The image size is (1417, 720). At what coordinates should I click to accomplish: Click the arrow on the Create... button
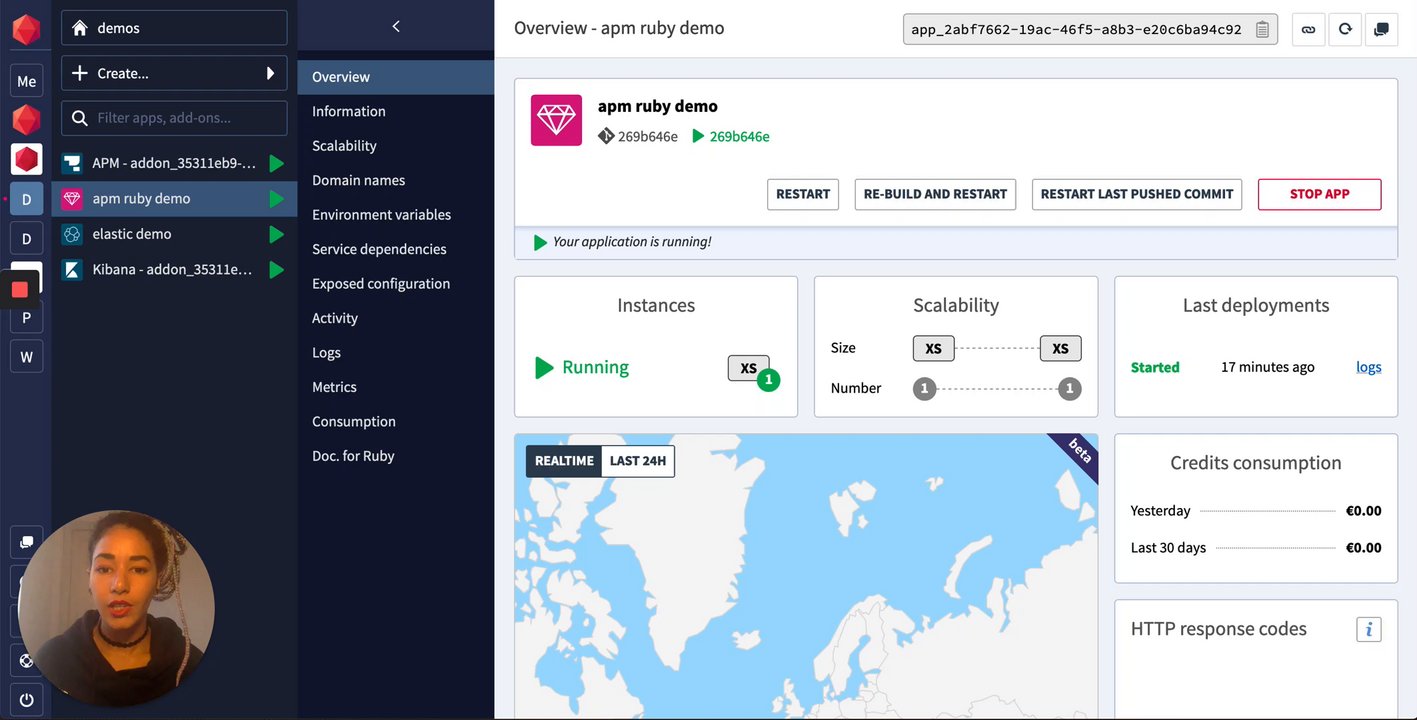[x=270, y=73]
